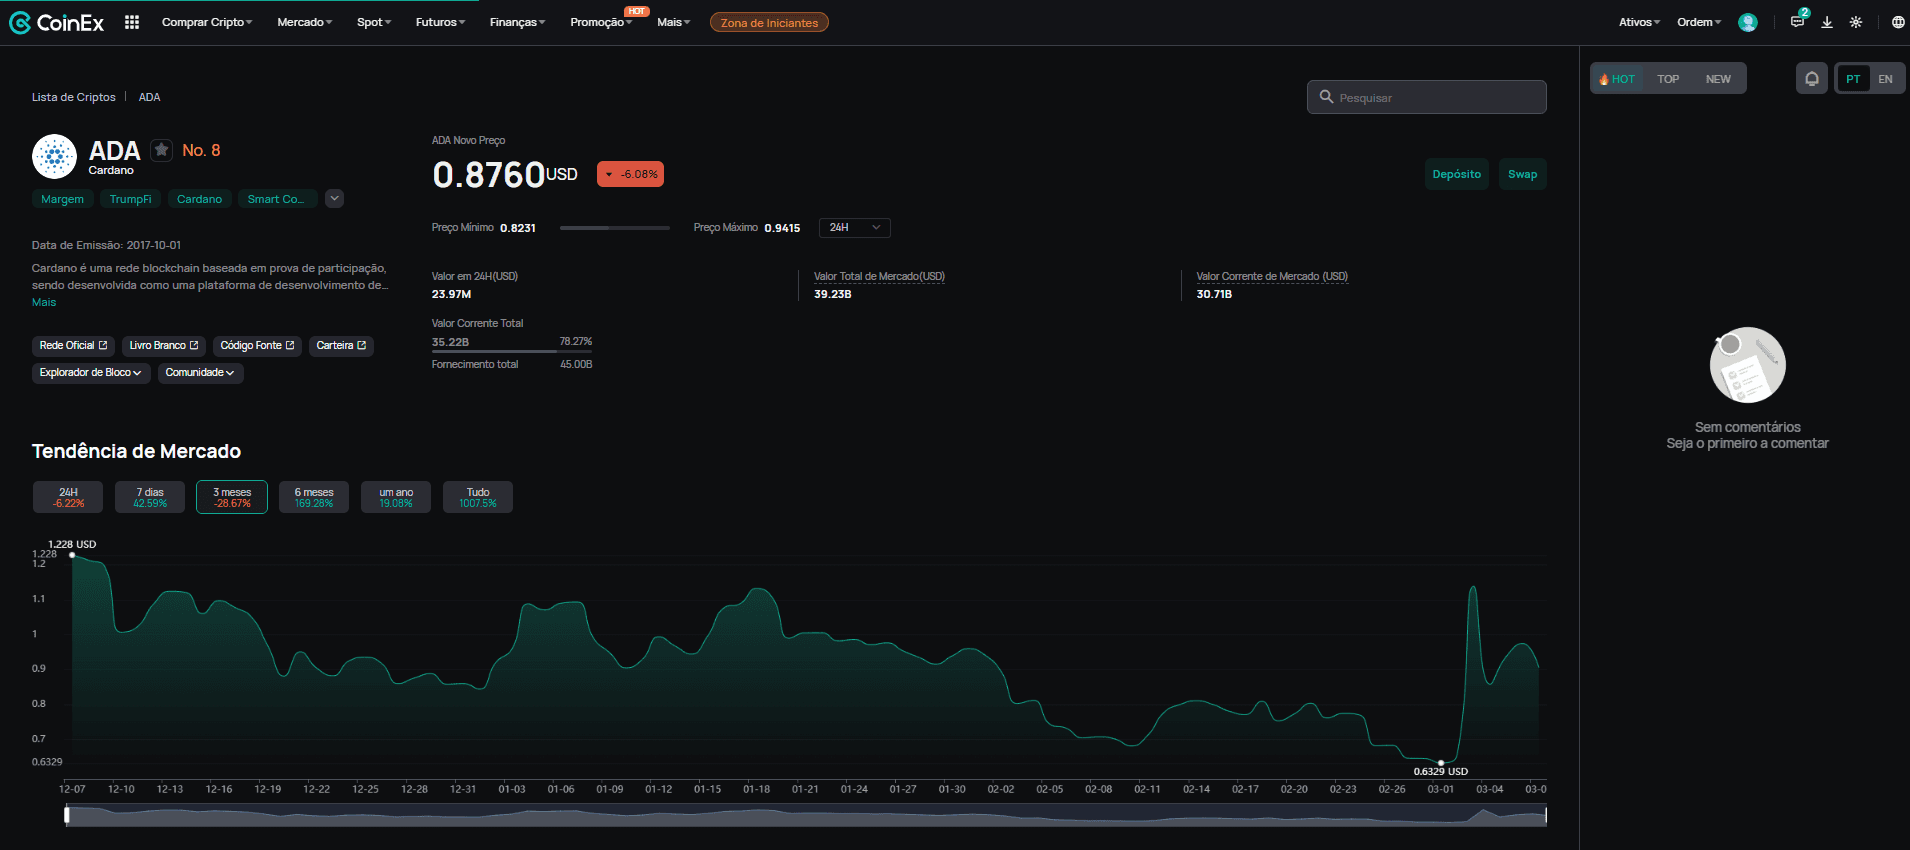Click the search magnifier icon
1910x850 pixels.
[1326, 97]
